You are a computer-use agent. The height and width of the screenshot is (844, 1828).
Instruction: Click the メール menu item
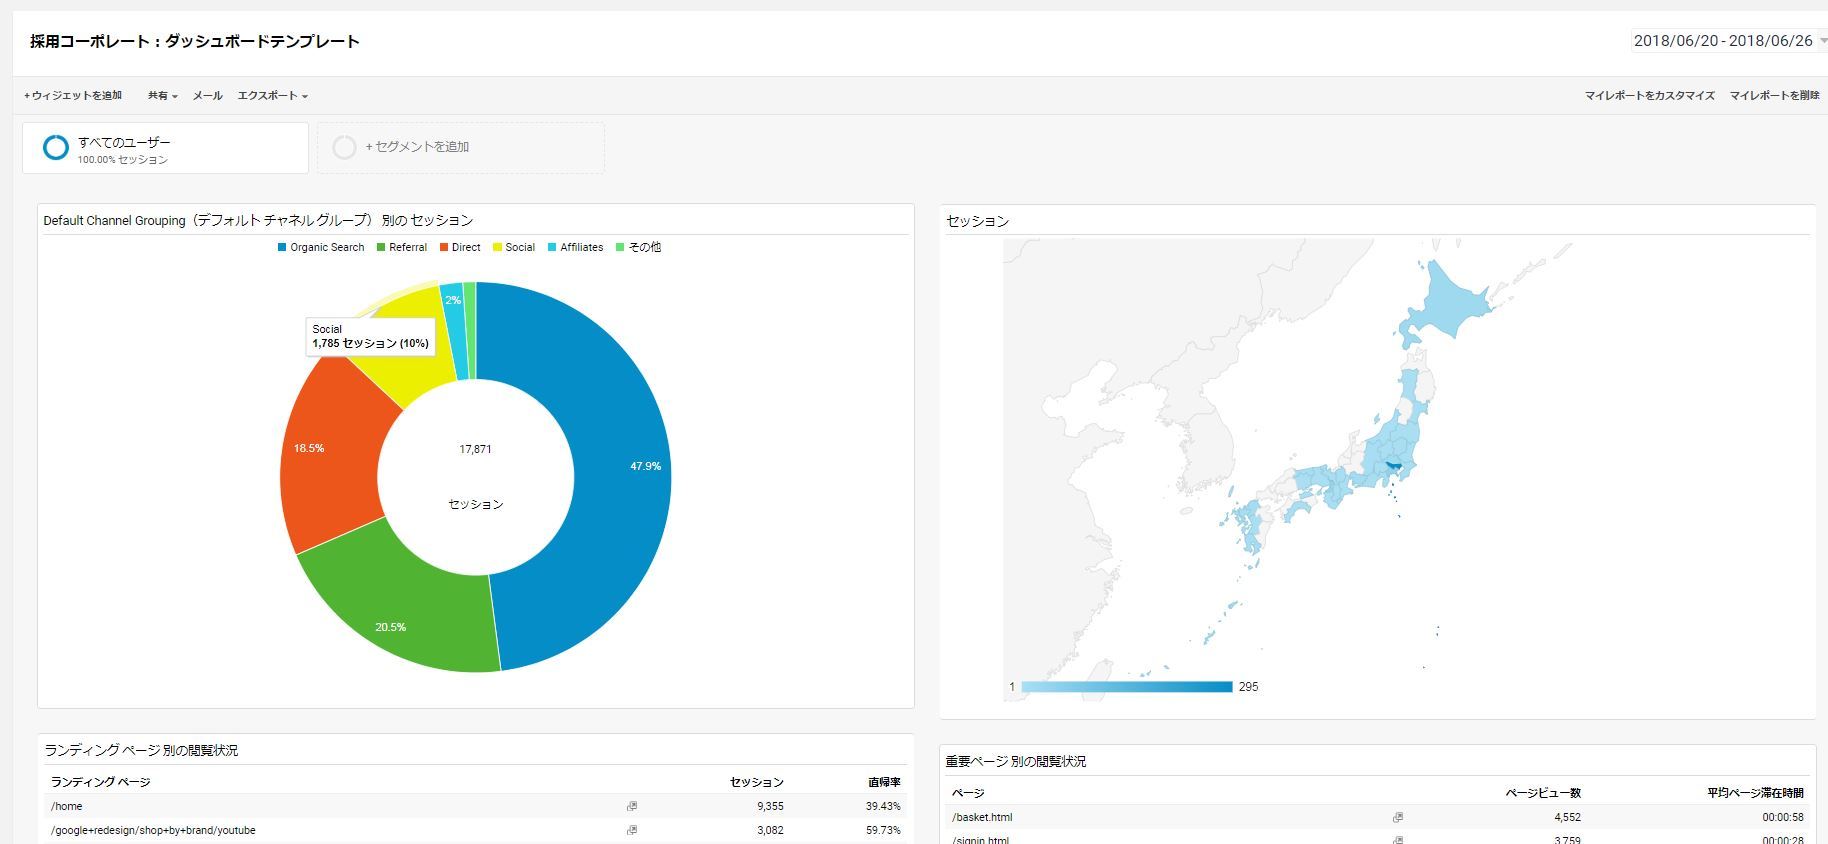click(207, 96)
